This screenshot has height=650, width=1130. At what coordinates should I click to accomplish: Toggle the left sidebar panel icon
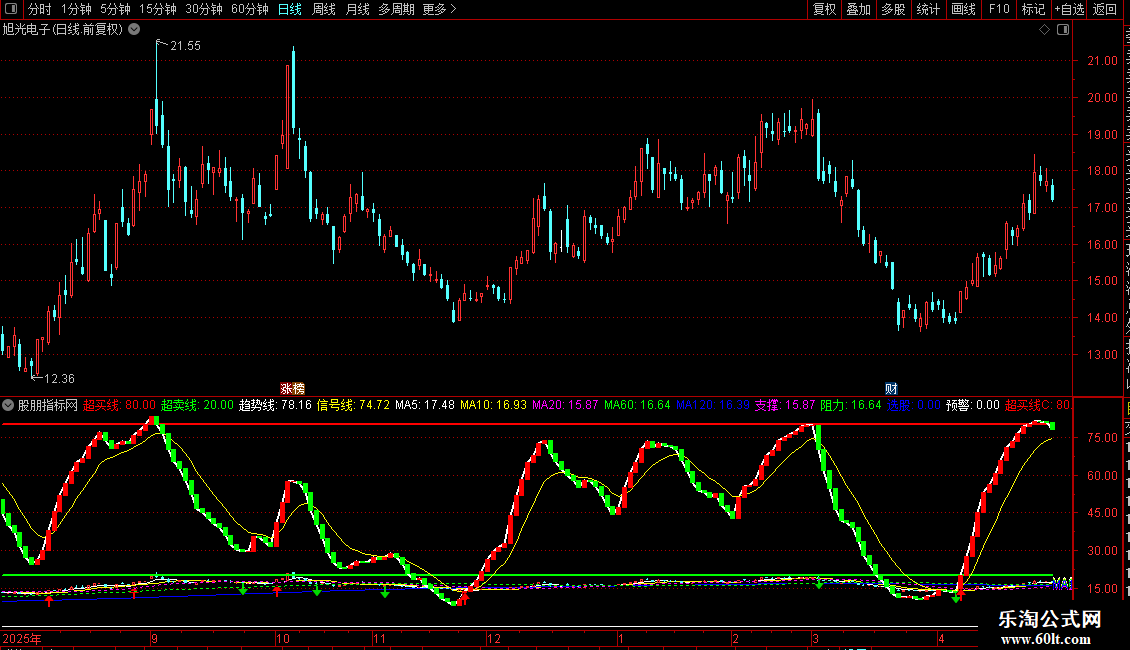click(11, 9)
